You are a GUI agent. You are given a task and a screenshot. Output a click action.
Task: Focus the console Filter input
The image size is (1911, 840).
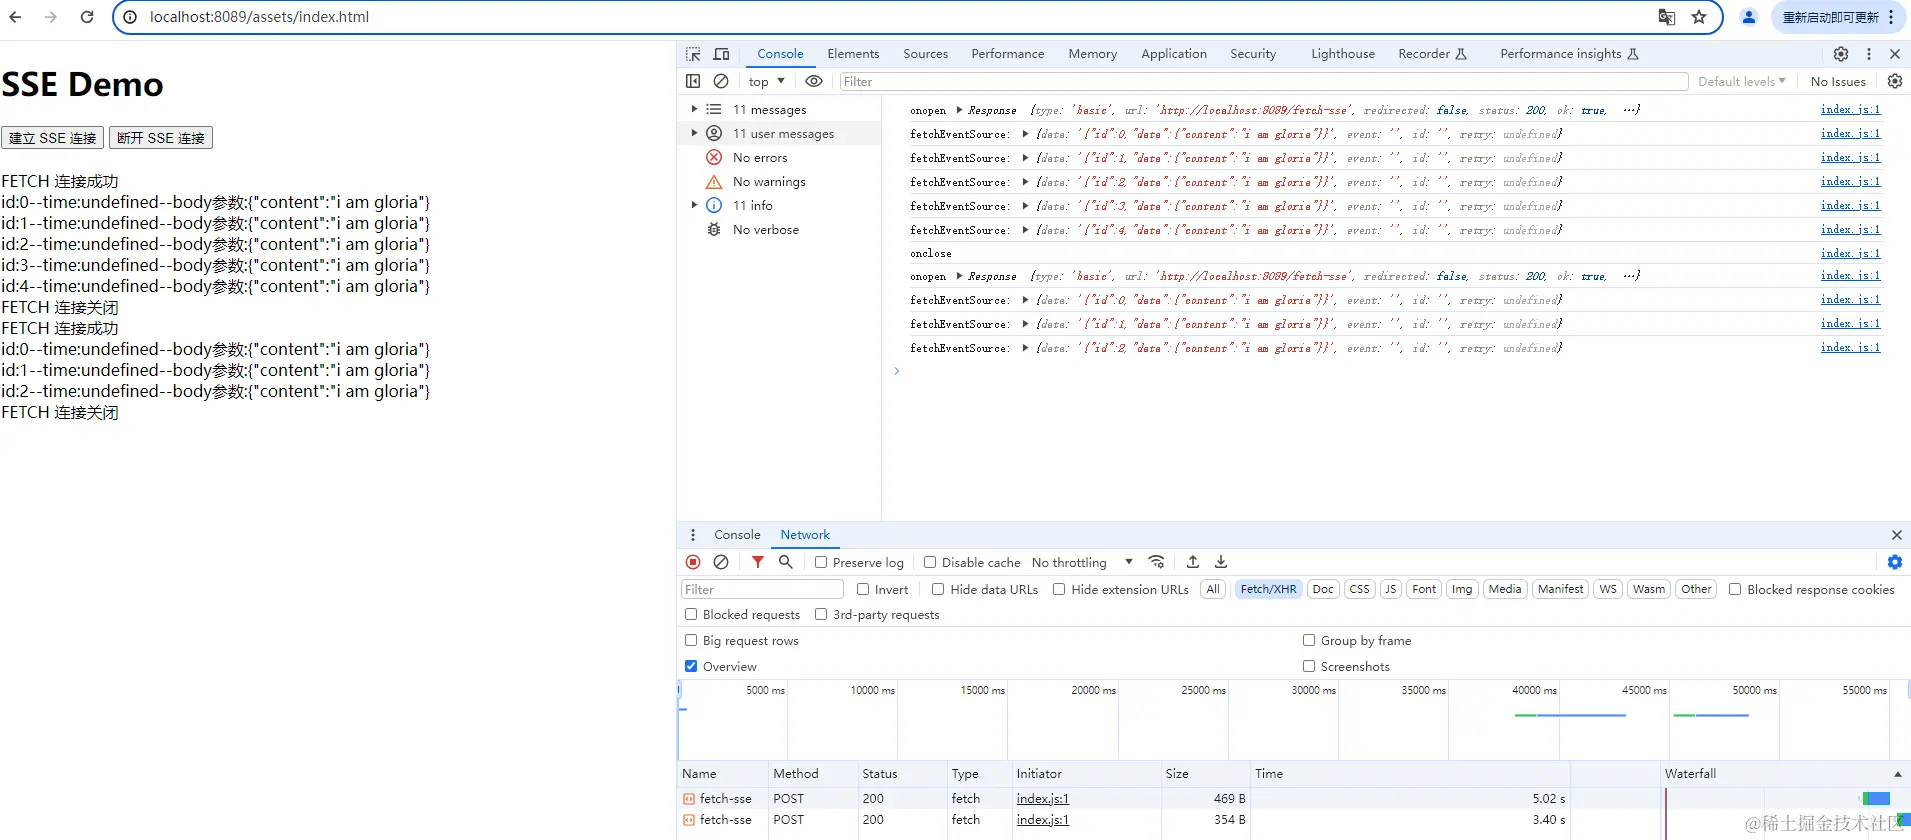coord(1263,81)
